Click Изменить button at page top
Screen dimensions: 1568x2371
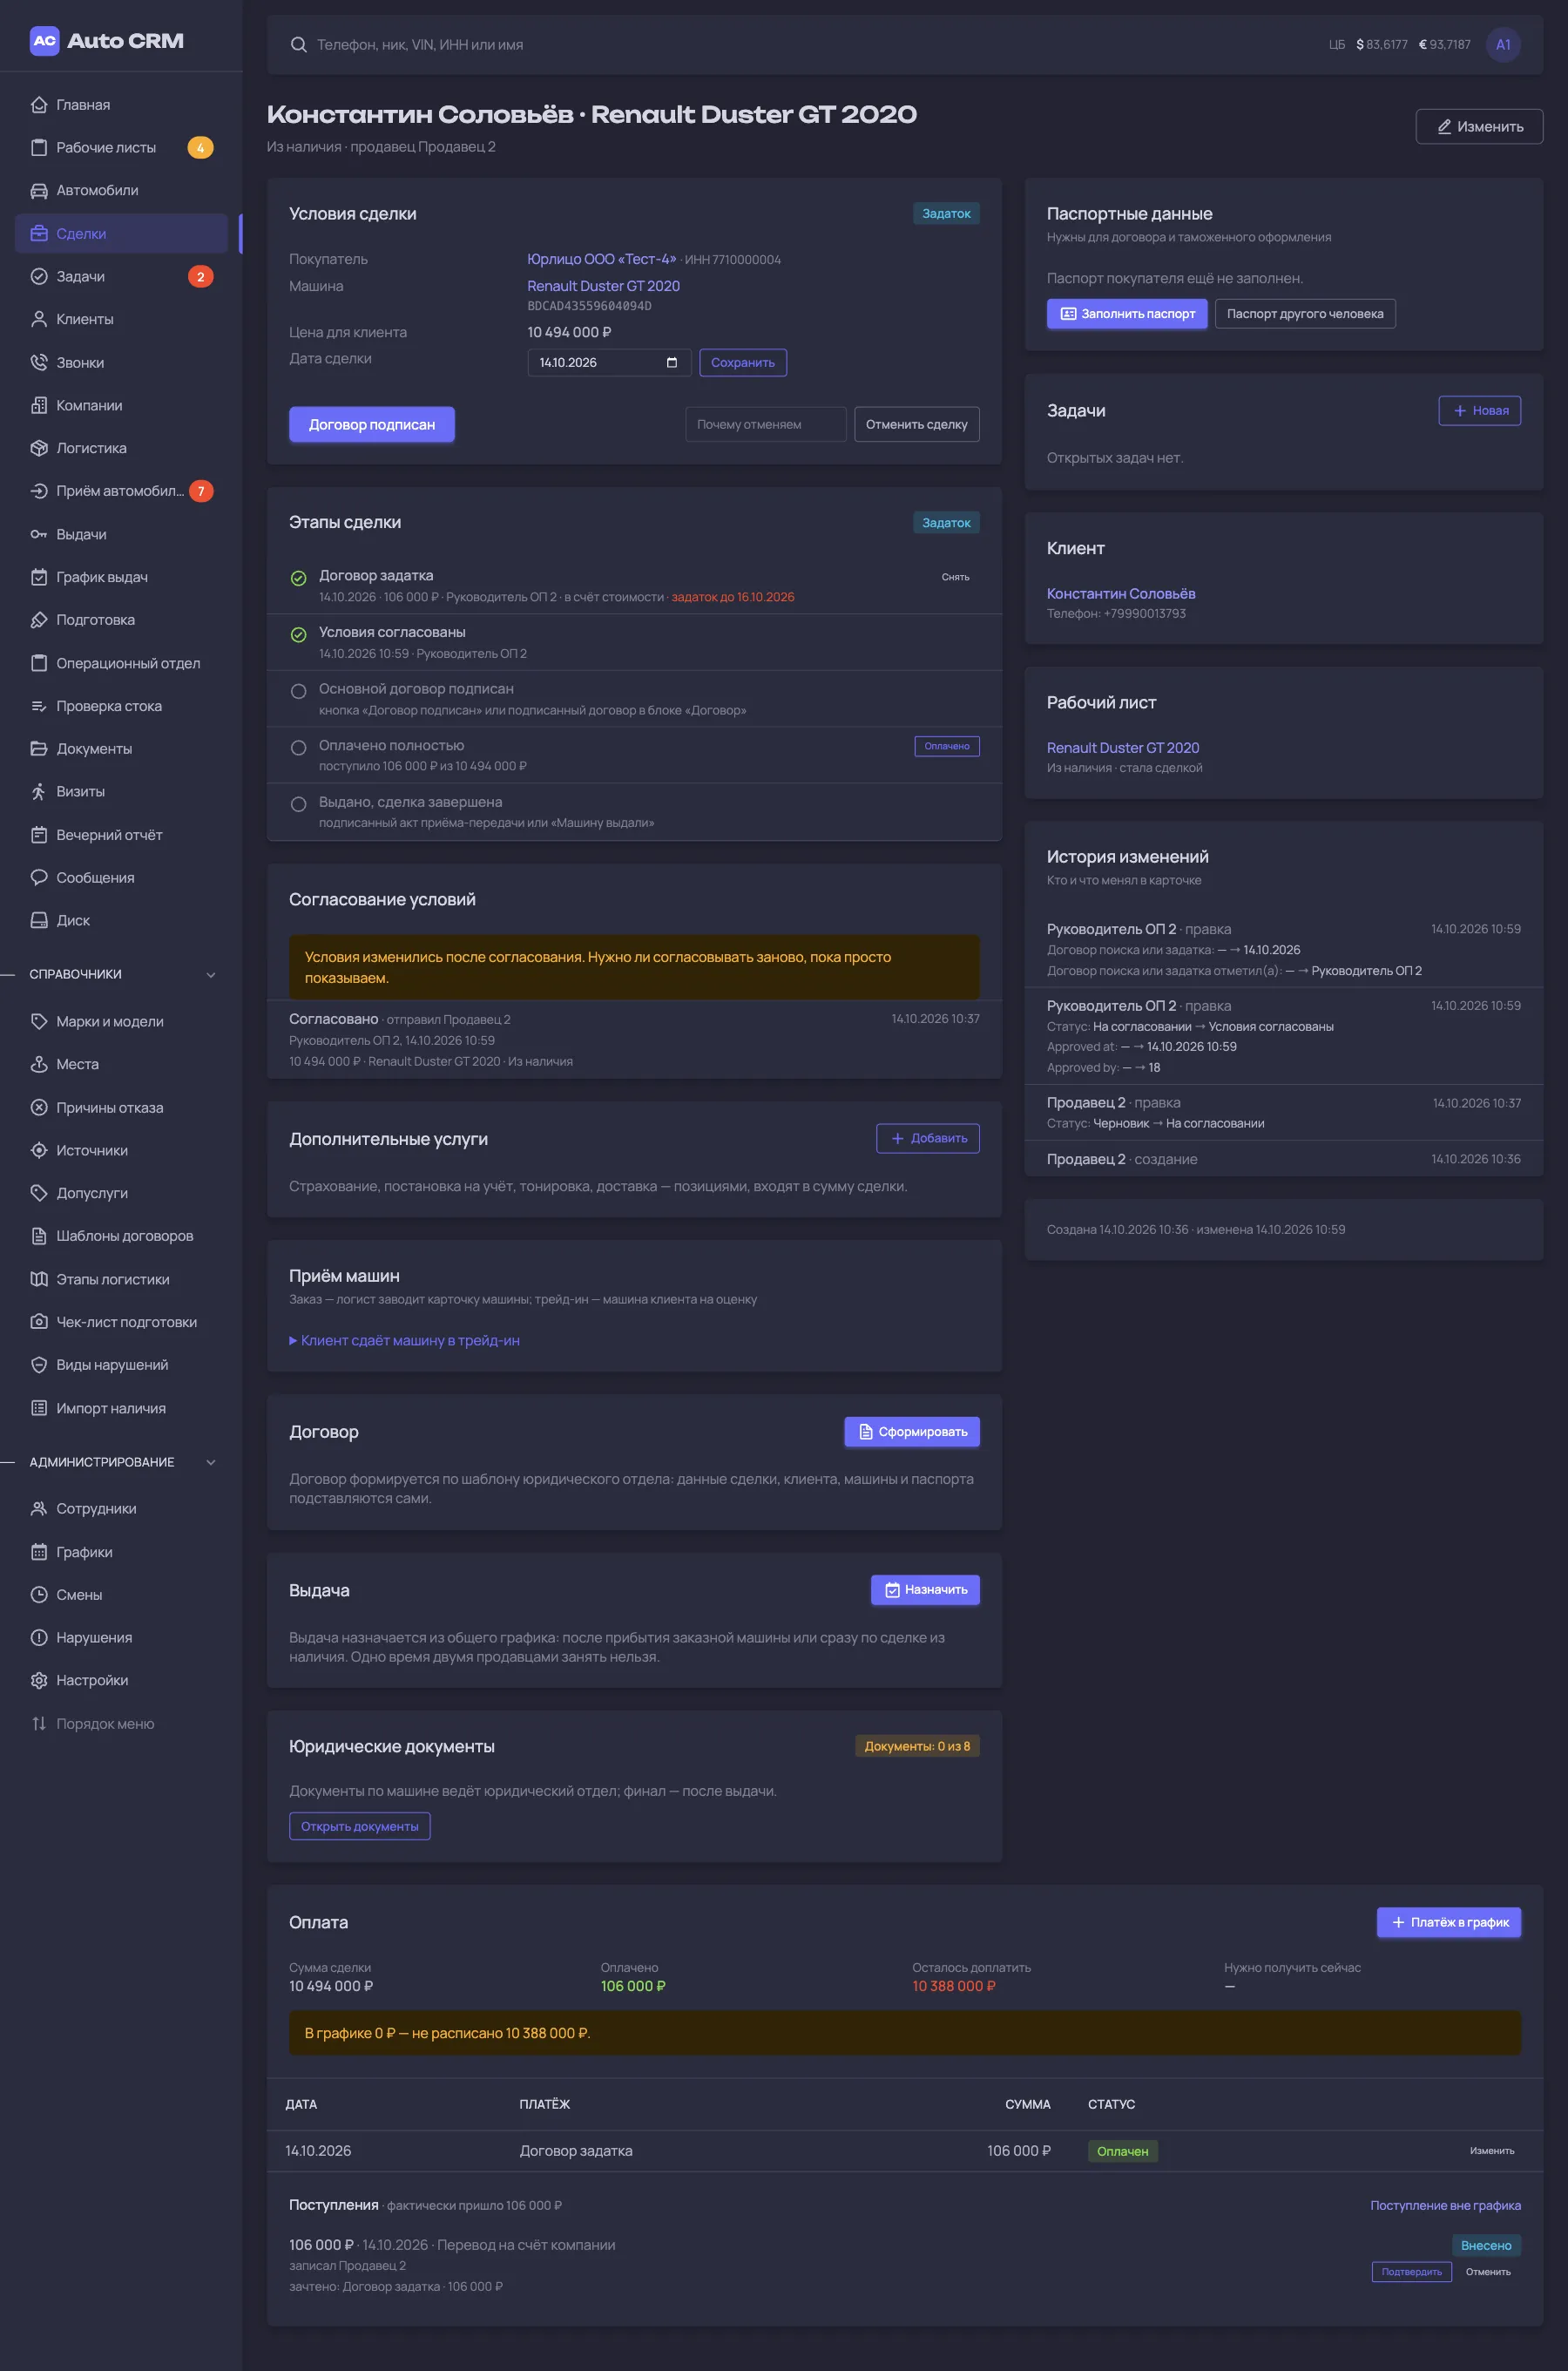click(1479, 126)
